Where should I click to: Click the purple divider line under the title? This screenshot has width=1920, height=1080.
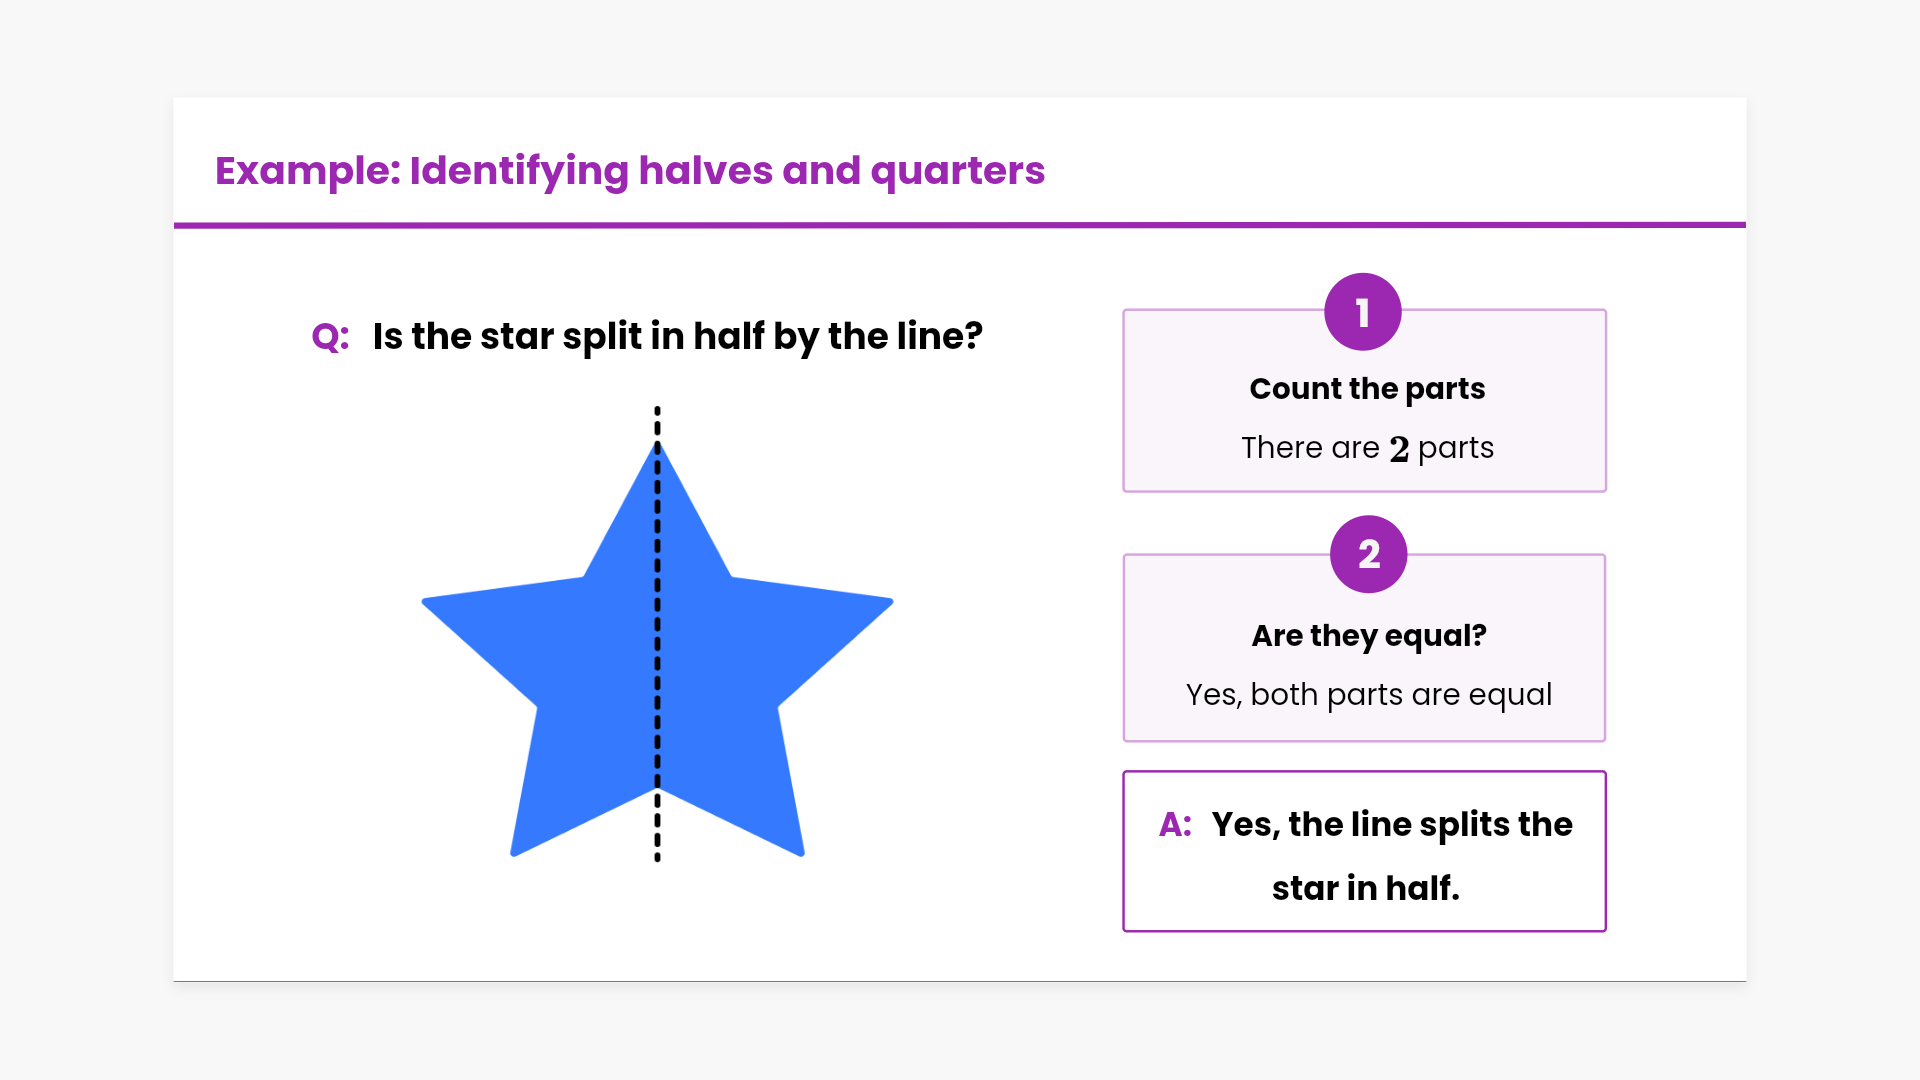click(x=960, y=225)
